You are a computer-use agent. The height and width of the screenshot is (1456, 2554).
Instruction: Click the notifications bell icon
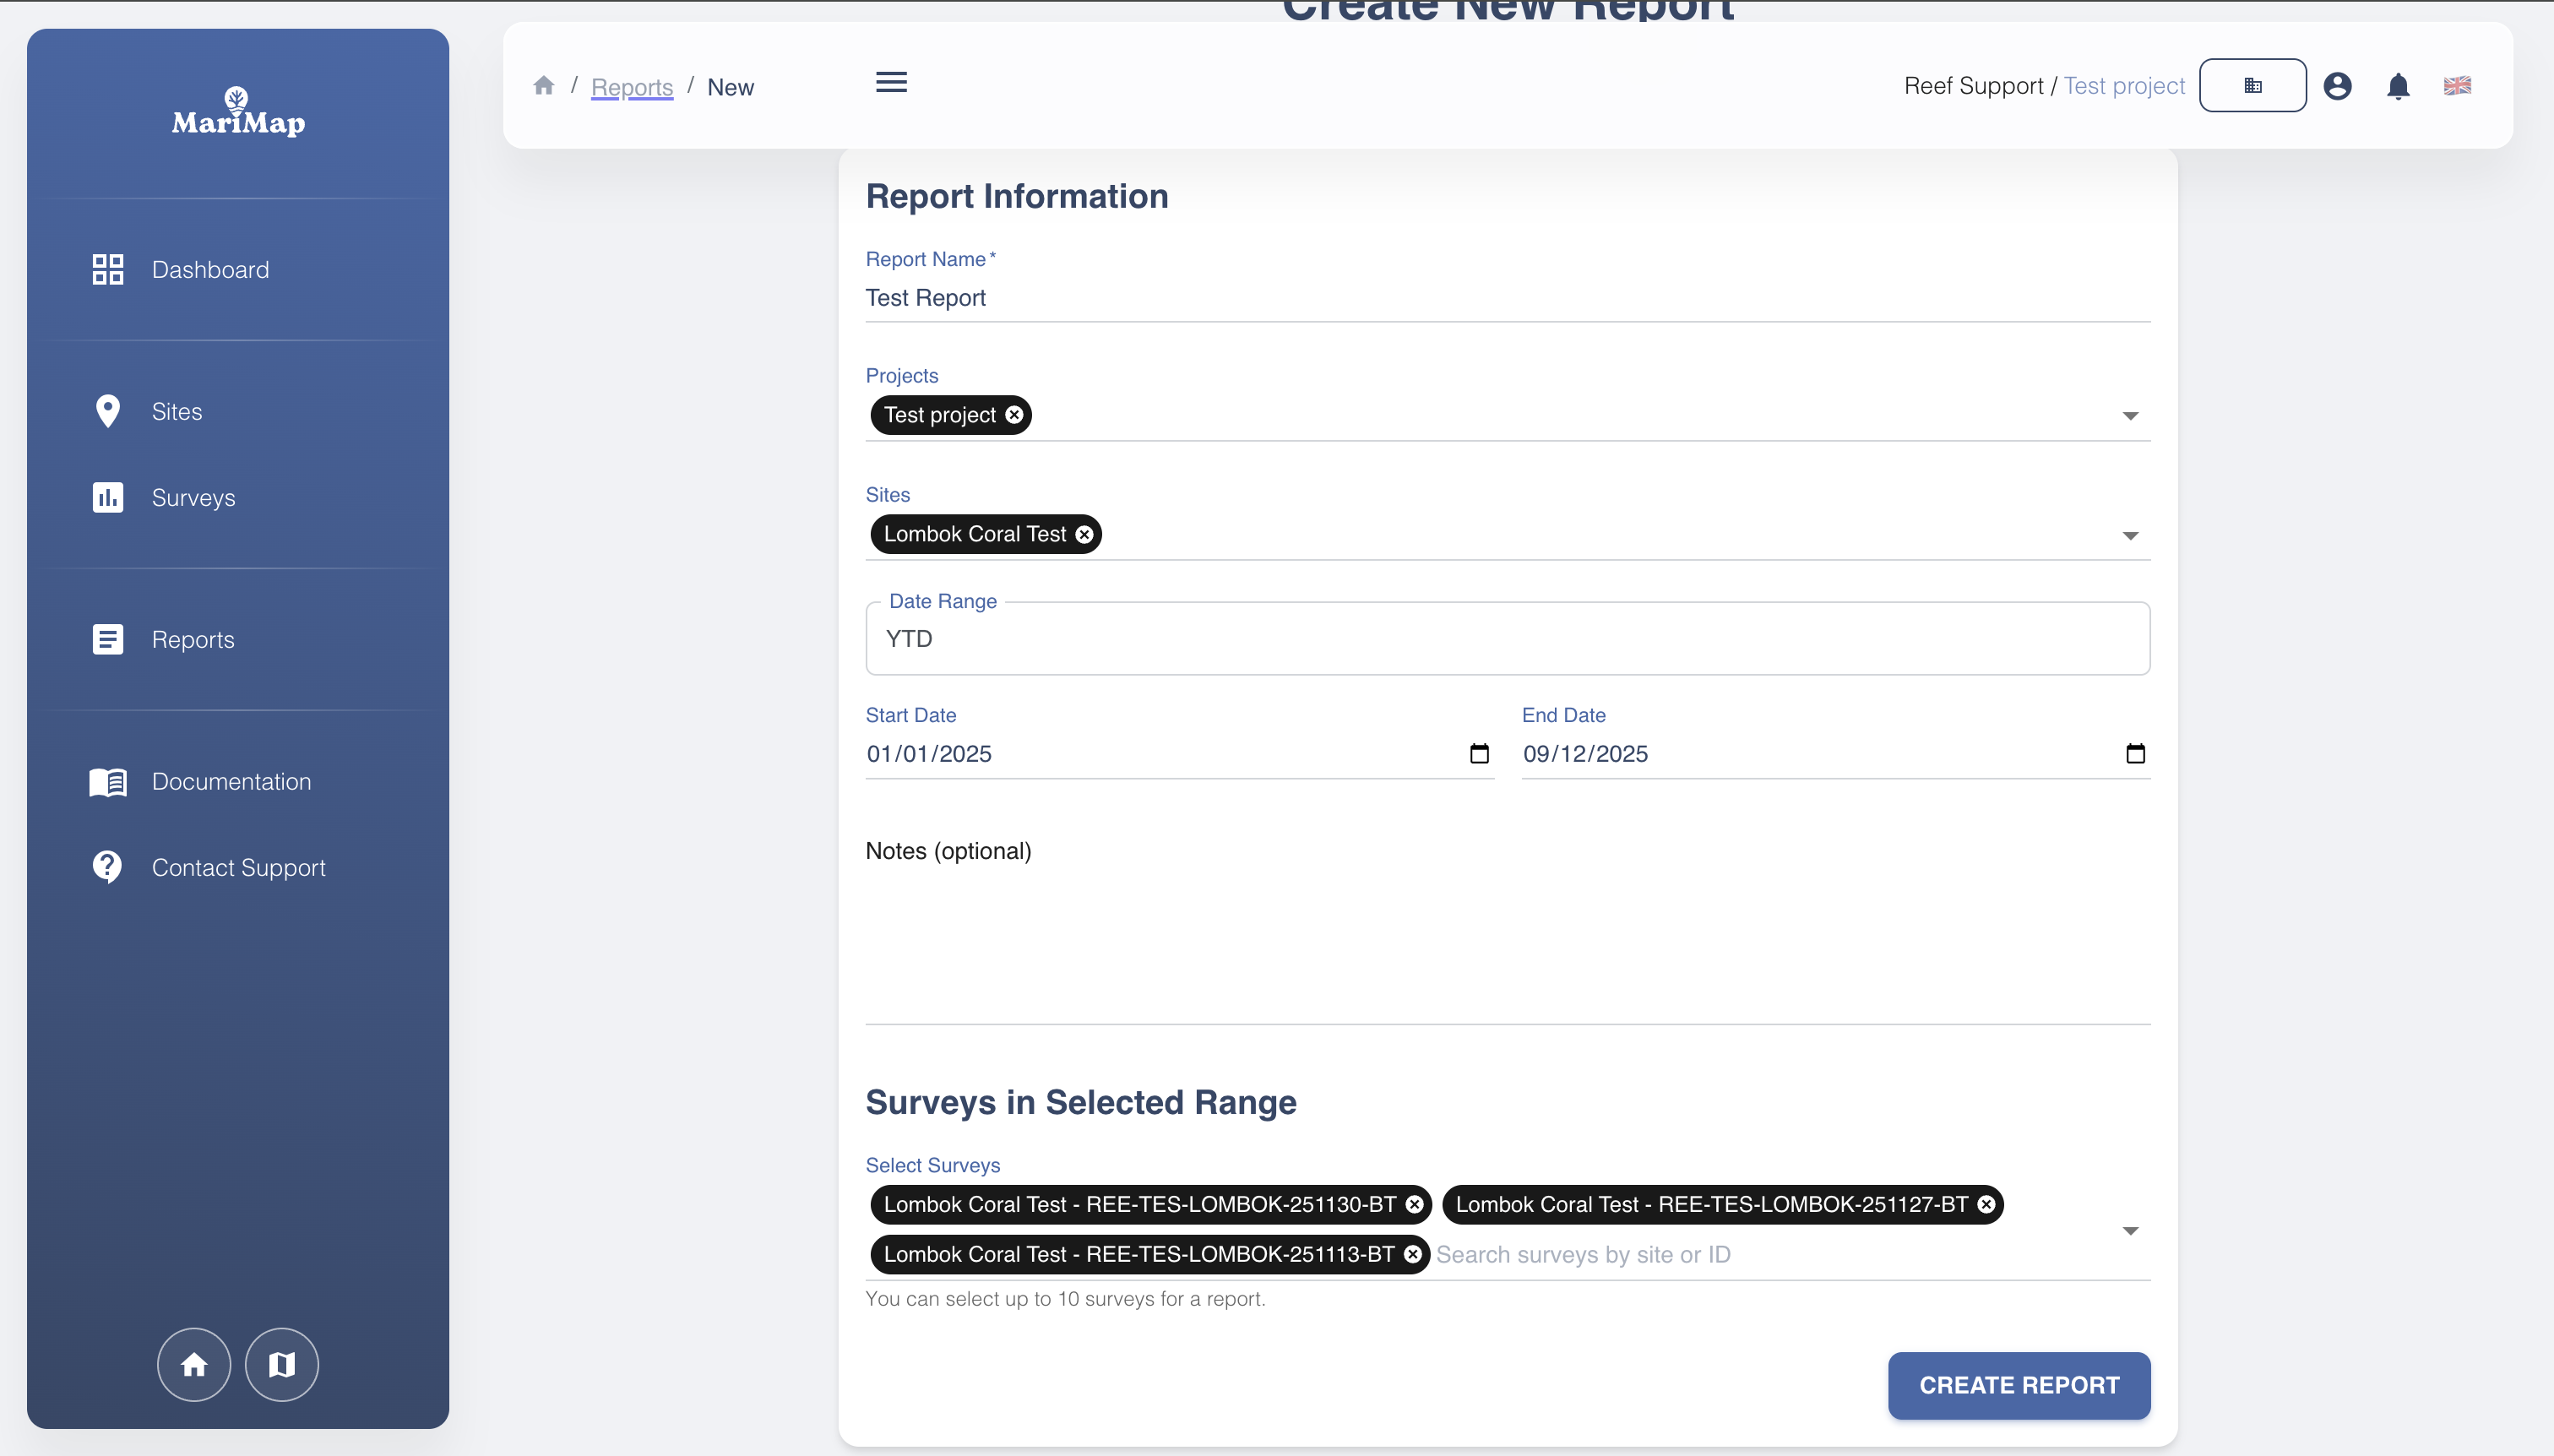point(2398,86)
